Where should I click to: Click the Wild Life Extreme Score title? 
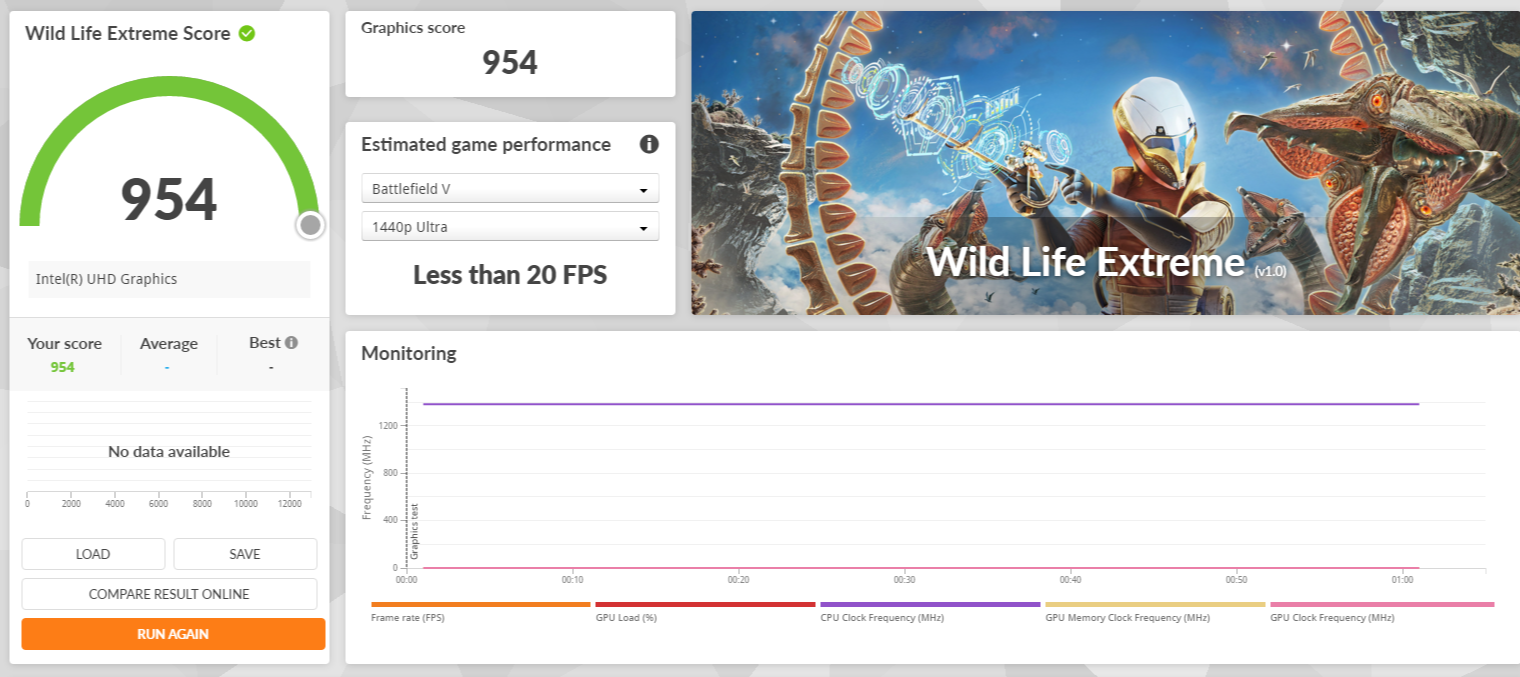pyautogui.click(x=127, y=33)
